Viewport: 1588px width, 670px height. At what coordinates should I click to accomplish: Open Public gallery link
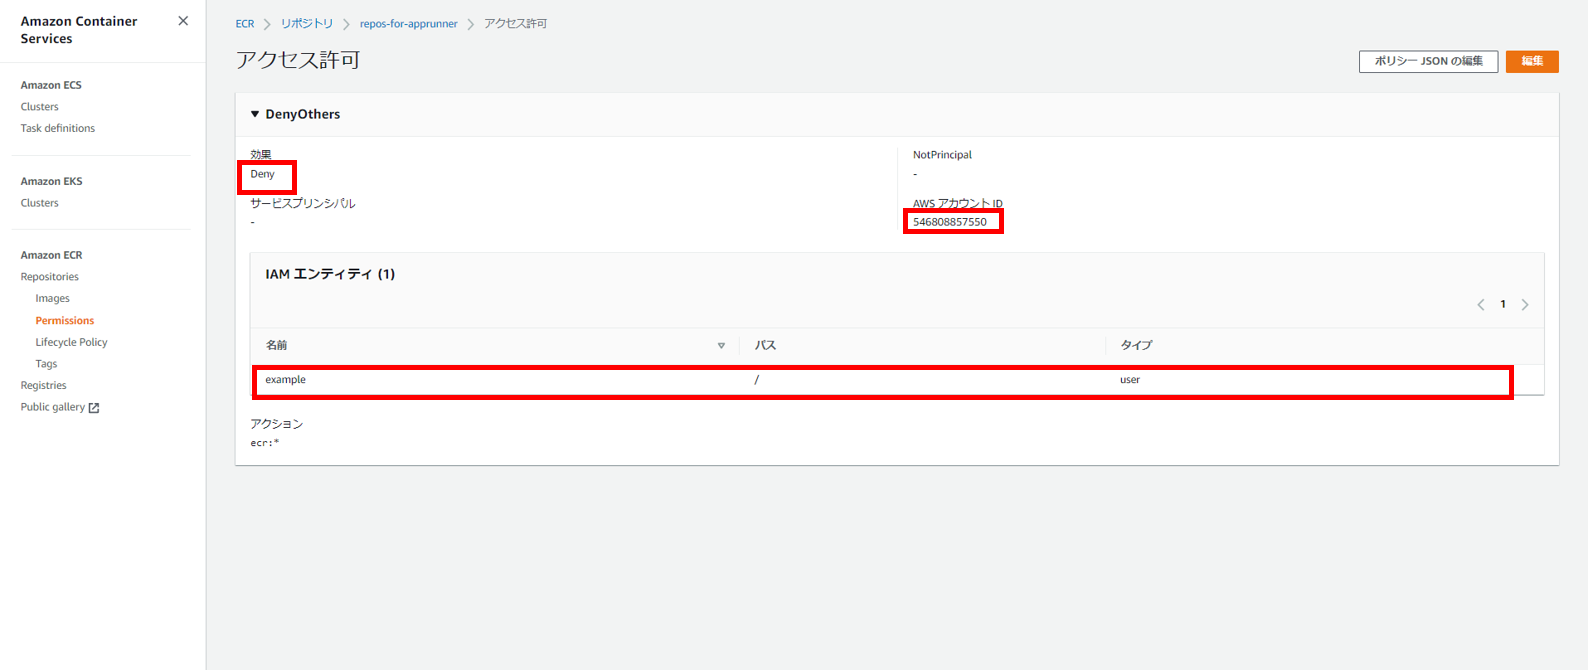[x=53, y=407]
